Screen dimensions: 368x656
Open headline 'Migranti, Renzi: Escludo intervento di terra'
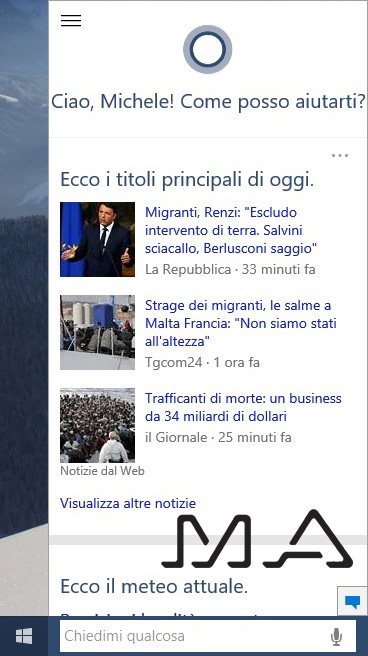click(x=230, y=231)
